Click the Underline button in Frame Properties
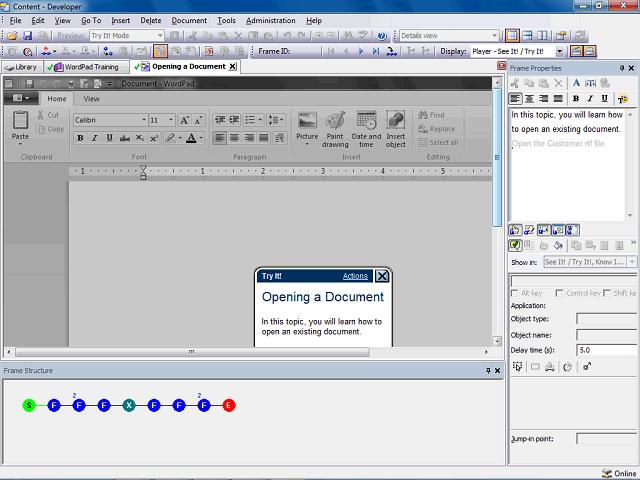 point(606,99)
